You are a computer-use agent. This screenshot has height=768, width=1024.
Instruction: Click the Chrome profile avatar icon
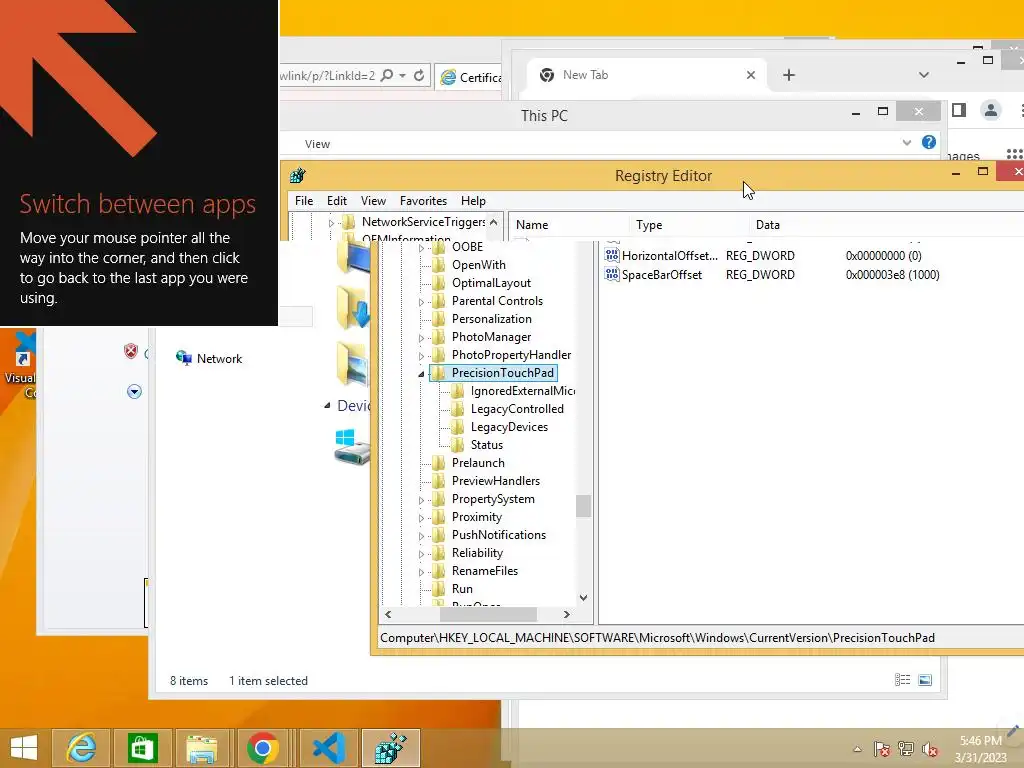pyautogui.click(x=991, y=110)
